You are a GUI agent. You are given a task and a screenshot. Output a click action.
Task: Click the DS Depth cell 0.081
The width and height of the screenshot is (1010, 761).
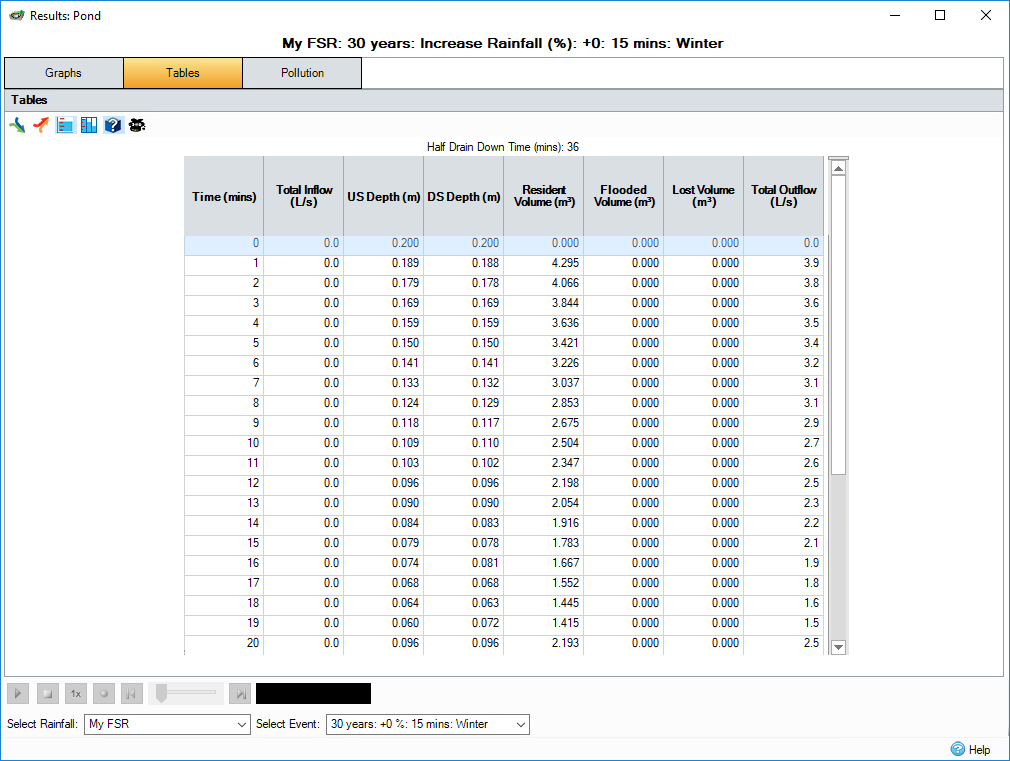(x=464, y=563)
